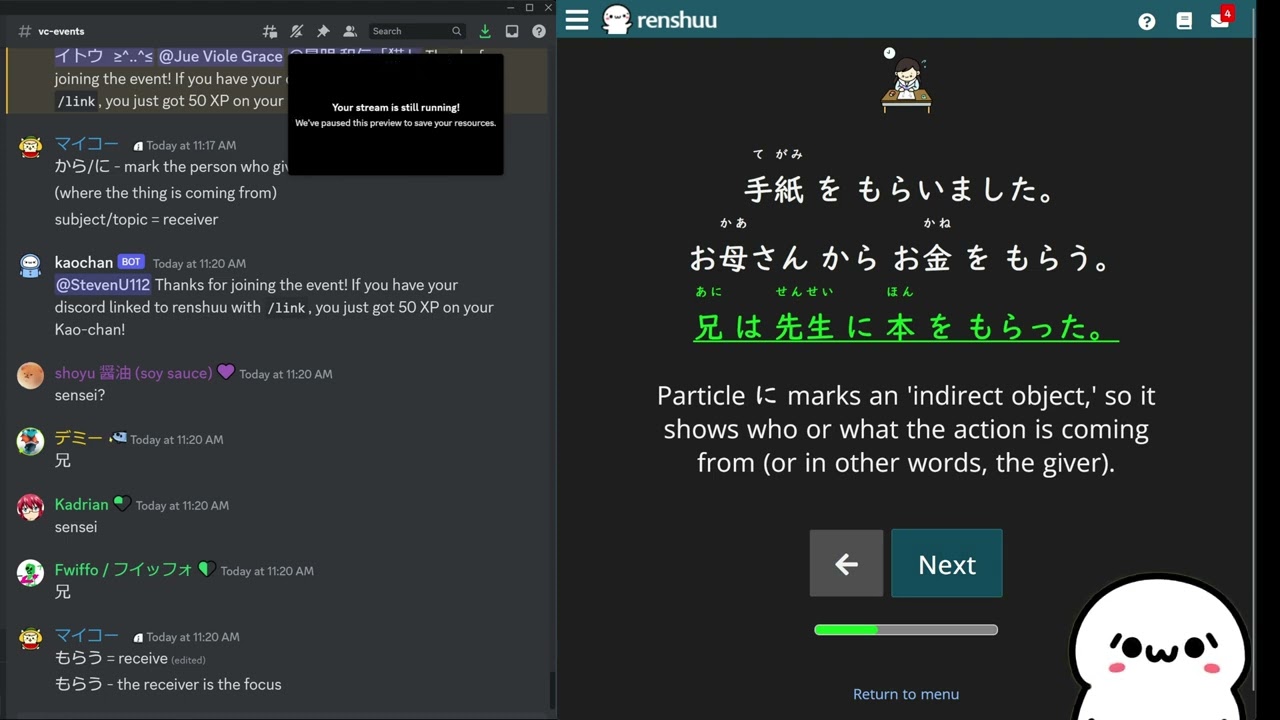Screen dimensions: 1280x720
Task: Click green sentence 兄 は 先生 に 本
Action: (x=906, y=327)
